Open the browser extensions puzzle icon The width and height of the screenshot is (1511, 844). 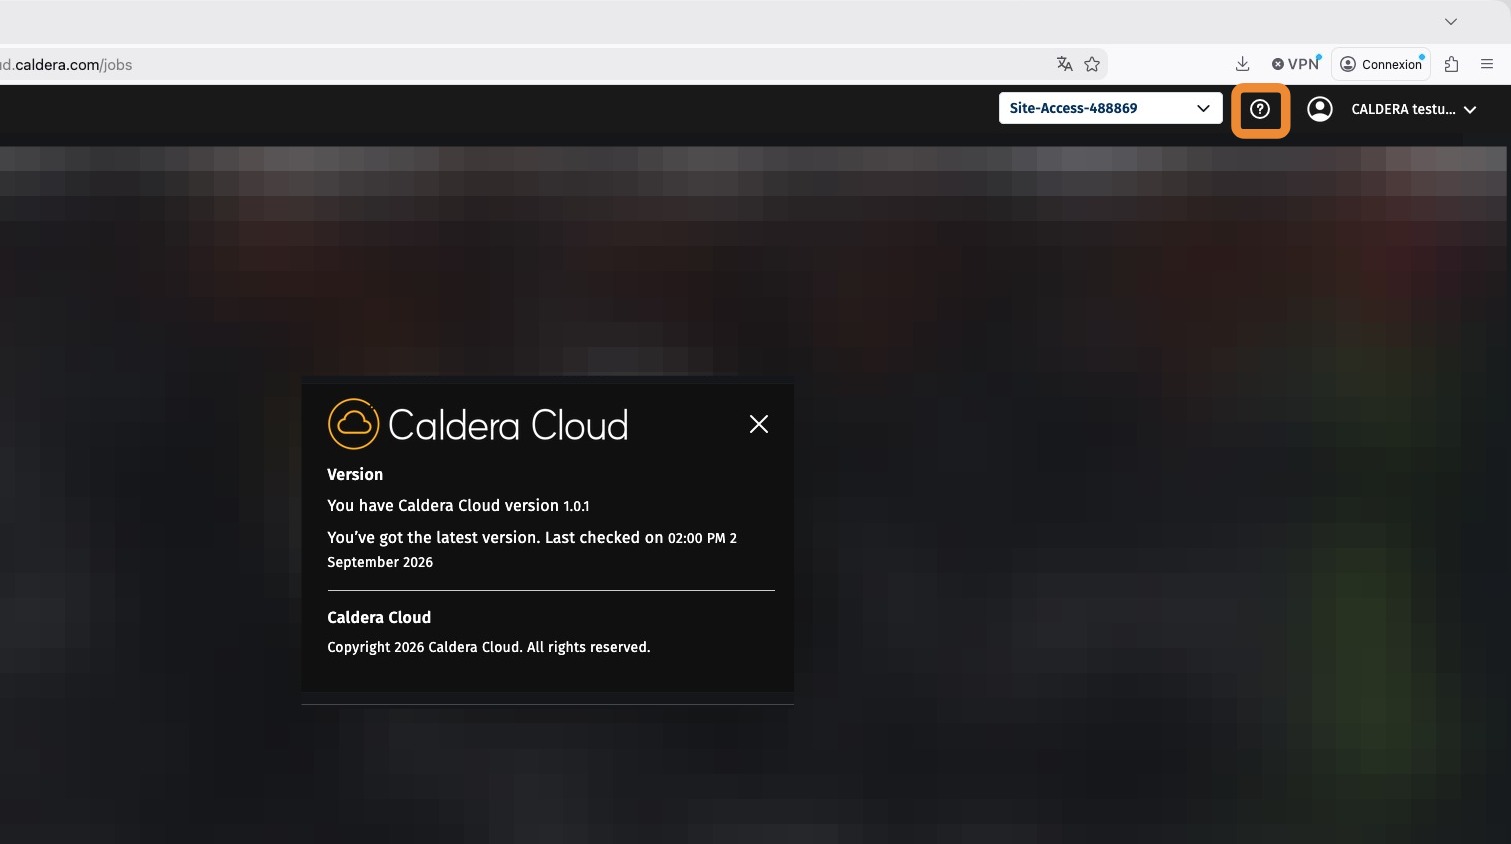tap(1452, 64)
